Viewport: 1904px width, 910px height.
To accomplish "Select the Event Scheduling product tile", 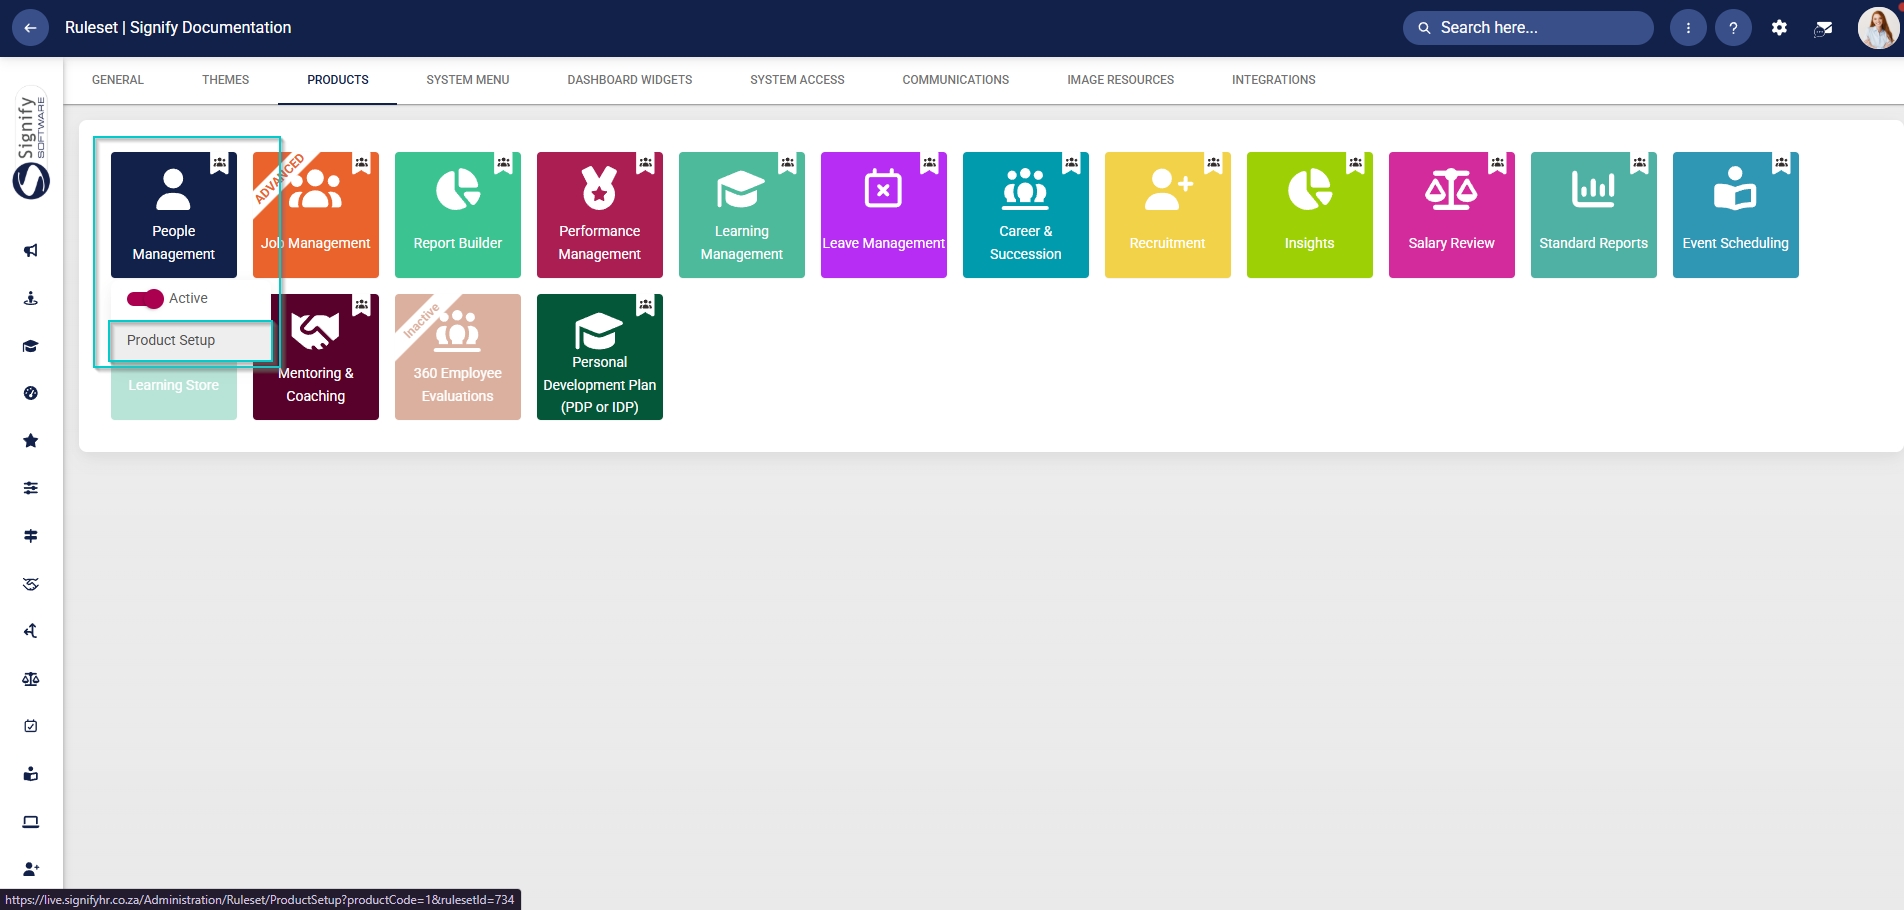I will tap(1736, 215).
